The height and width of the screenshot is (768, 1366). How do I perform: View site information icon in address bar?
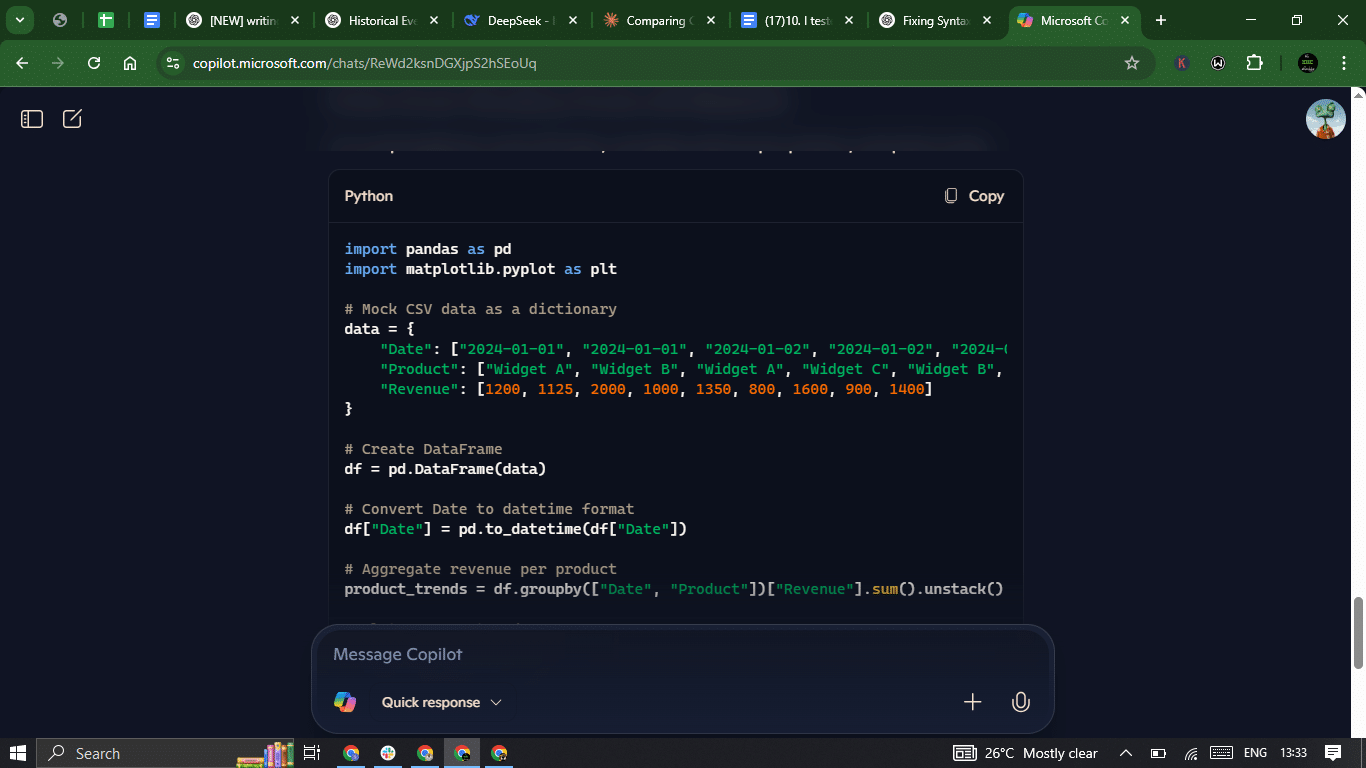pos(173,63)
